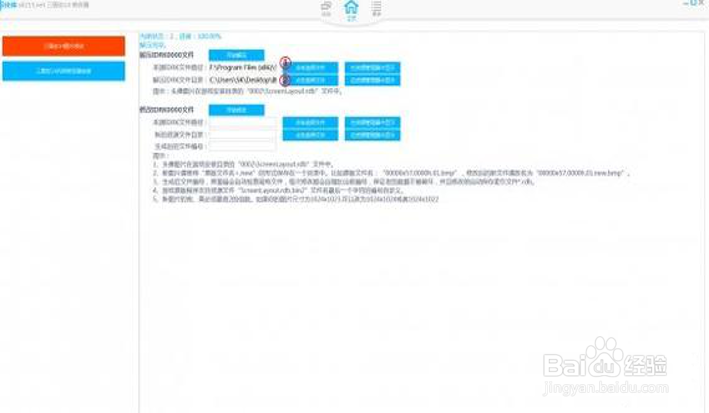Click the start button in the lower modify section
Viewport: 709px width, 413px height.
point(236,110)
